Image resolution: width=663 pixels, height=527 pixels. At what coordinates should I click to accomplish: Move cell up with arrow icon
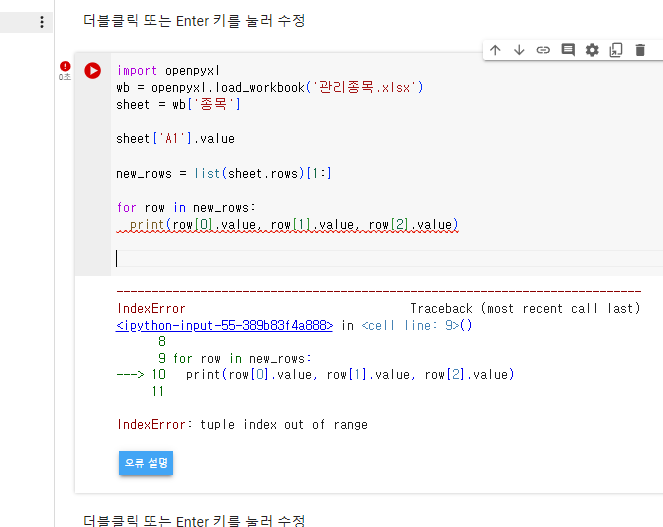coord(495,50)
